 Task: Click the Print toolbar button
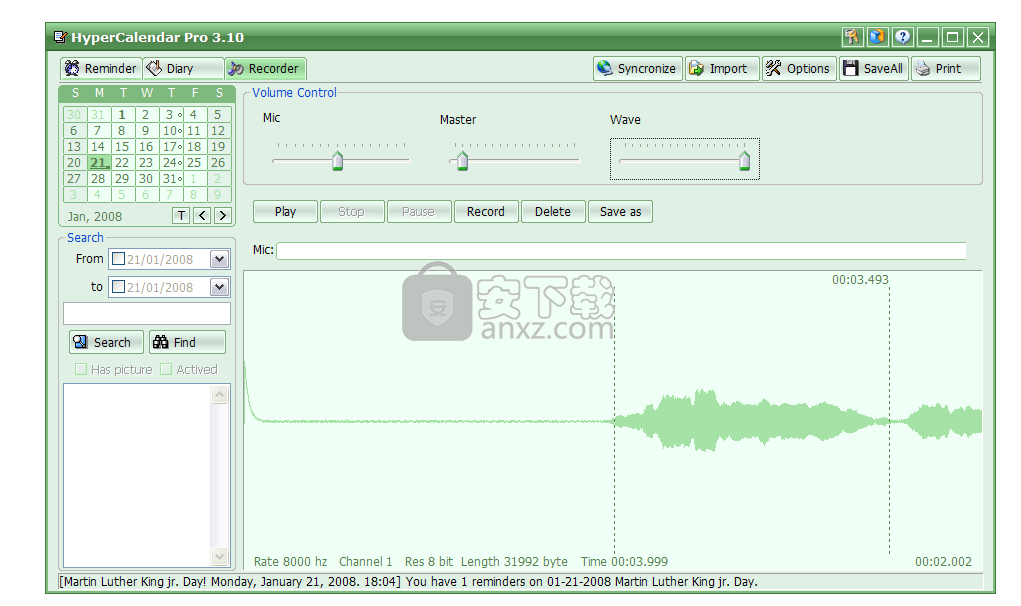pyautogui.click(x=945, y=68)
